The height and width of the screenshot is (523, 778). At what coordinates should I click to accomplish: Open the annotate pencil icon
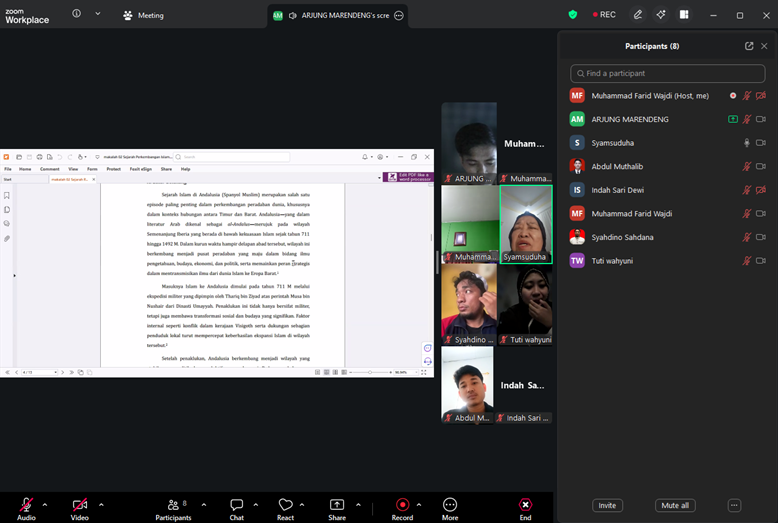[638, 14]
